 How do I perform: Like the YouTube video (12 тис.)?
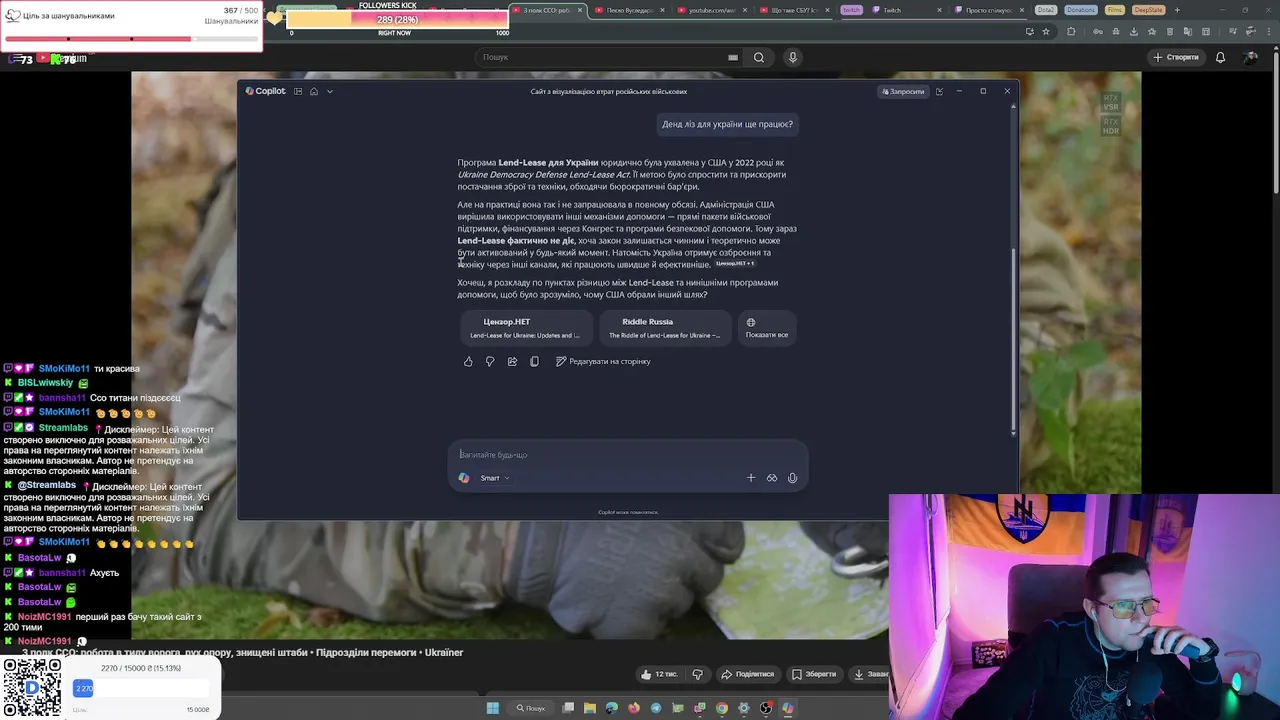659,674
